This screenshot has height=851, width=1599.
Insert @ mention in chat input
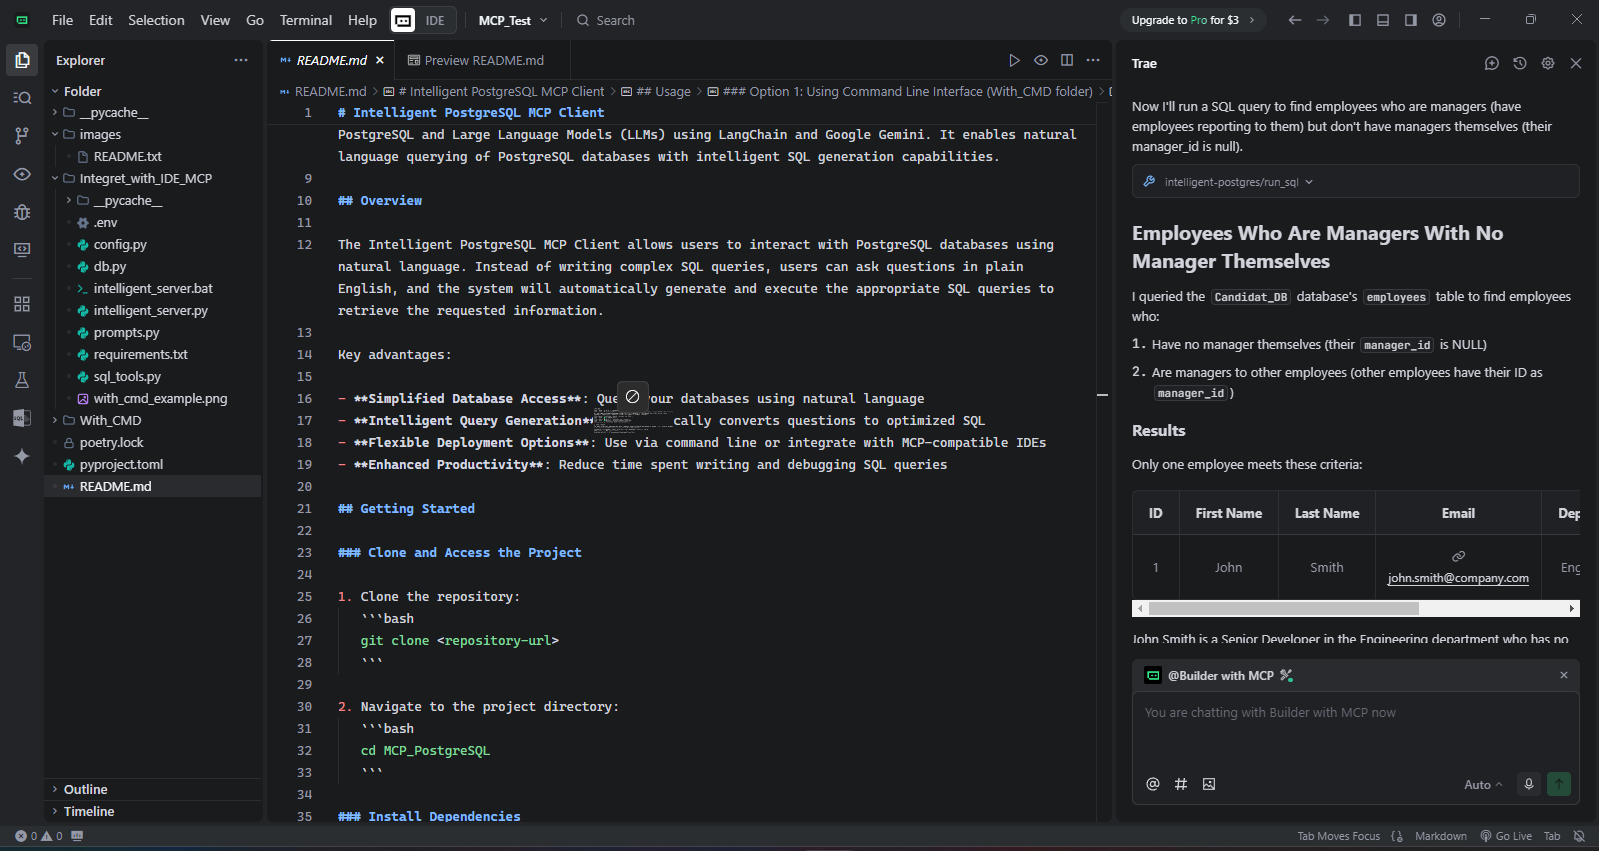1153,784
